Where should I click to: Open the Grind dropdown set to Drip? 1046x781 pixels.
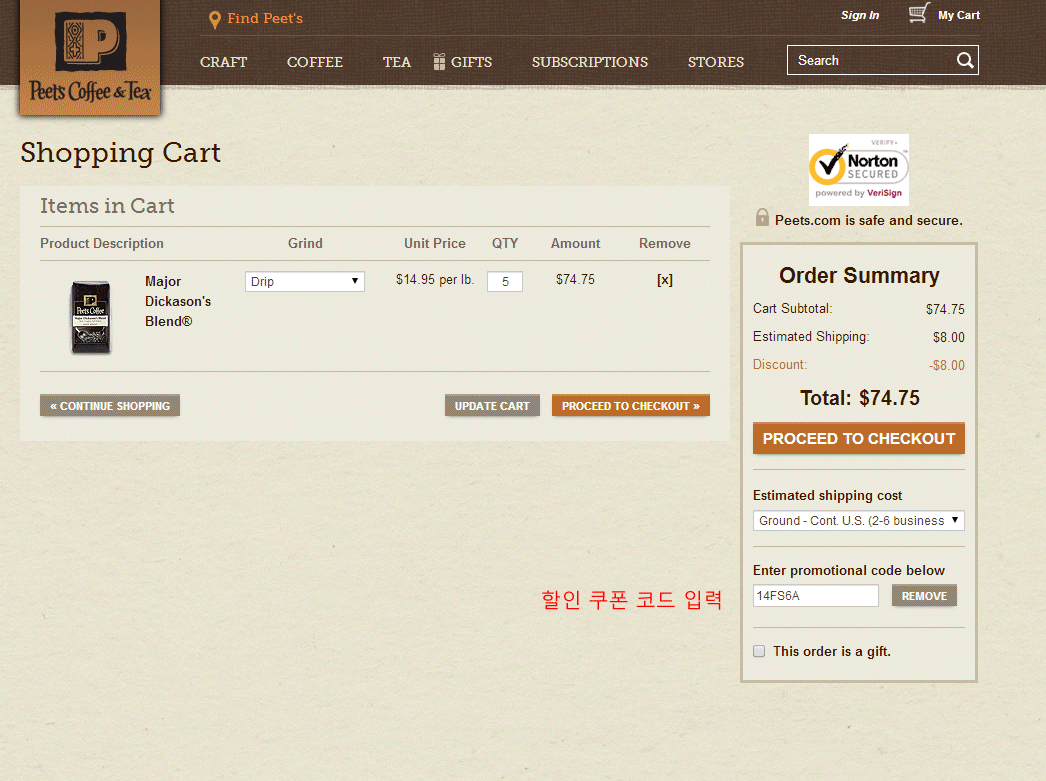click(x=304, y=282)
